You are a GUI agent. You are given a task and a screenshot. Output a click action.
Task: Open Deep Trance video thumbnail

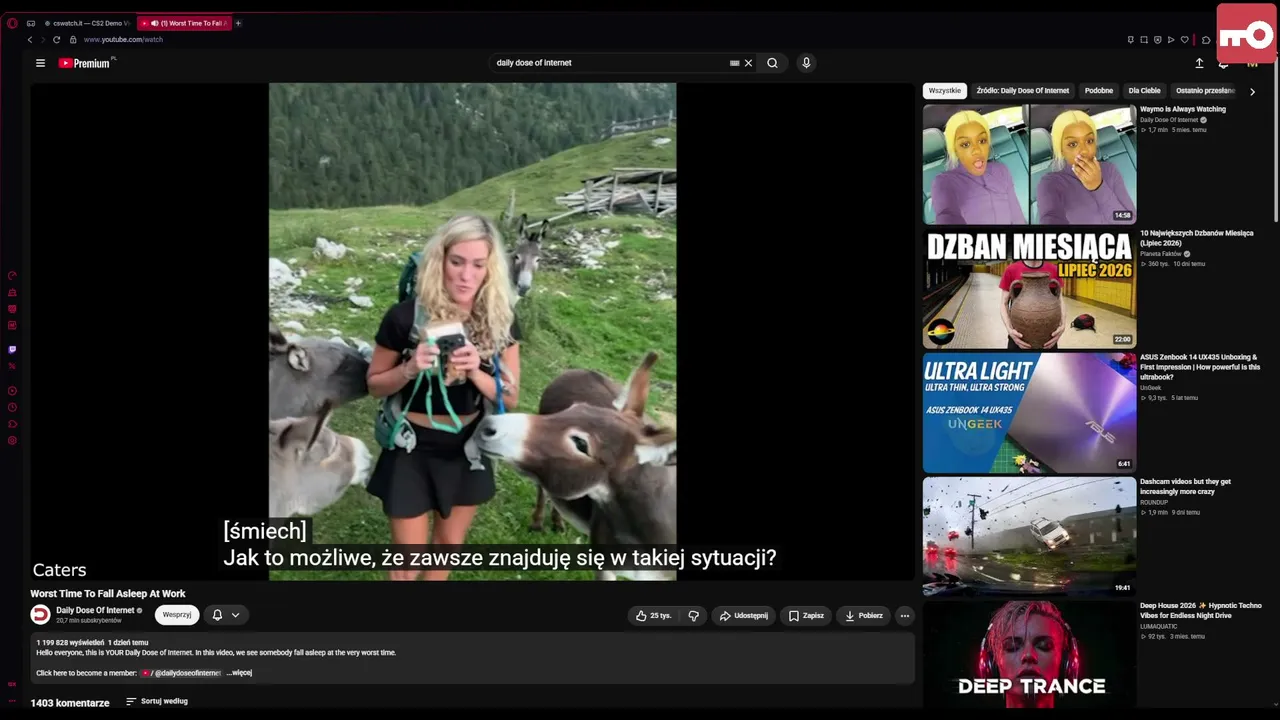click(x=1029, y=655)
